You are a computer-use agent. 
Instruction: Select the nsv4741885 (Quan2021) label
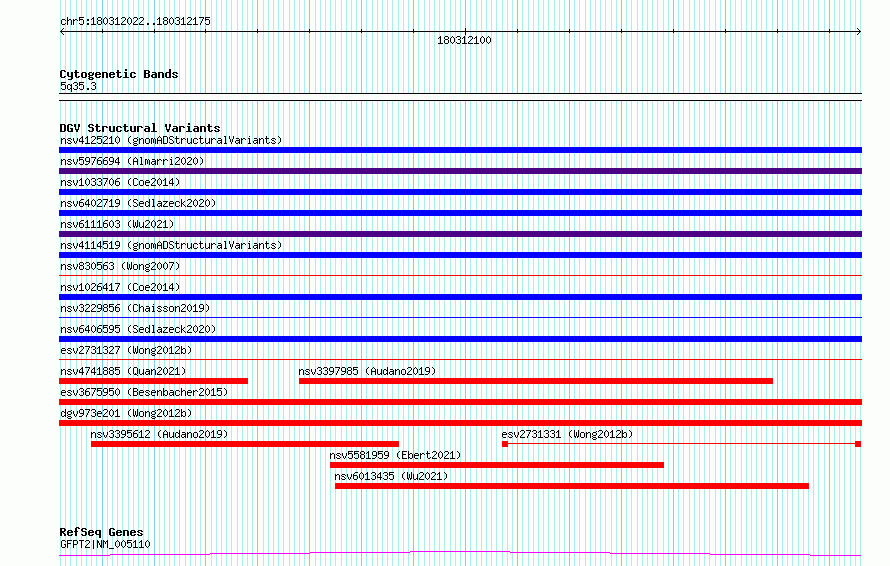(123, 371)
